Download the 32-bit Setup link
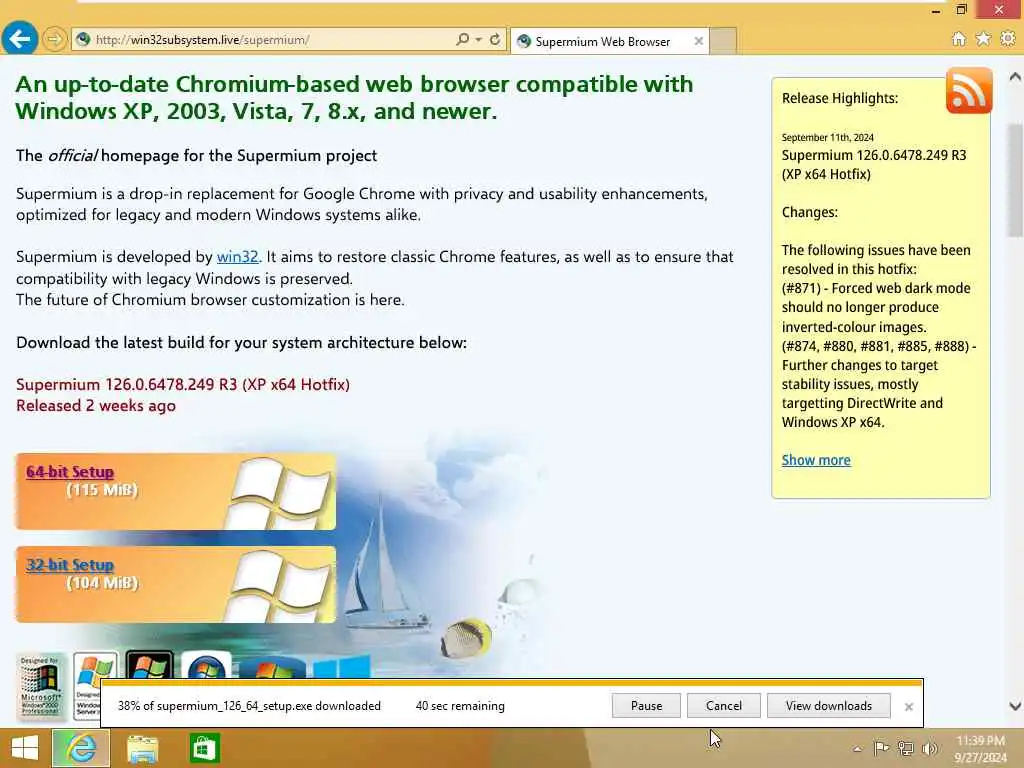1024x768 pixels. coord(70,565)
